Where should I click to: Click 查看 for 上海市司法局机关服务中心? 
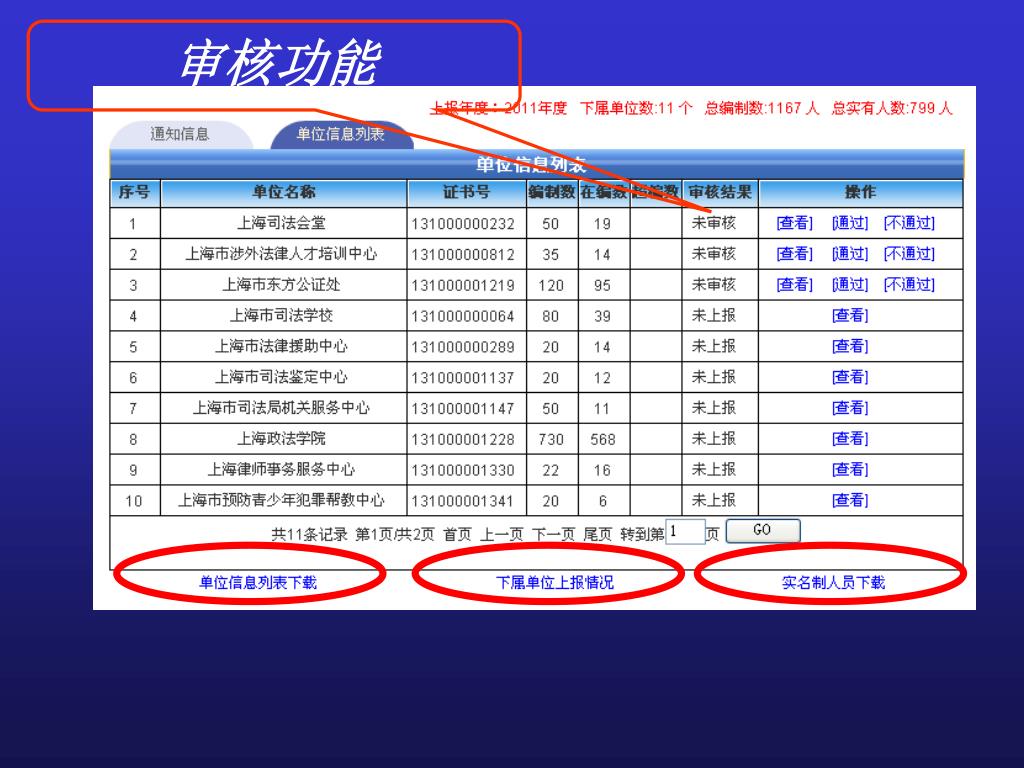click(850, 408)
